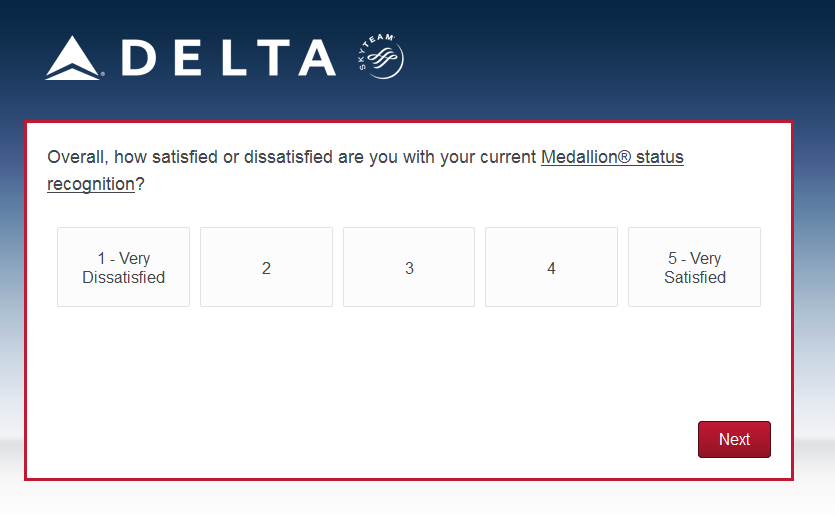
Task: Select satisfaction rating 4
Action: pos(551,267)
